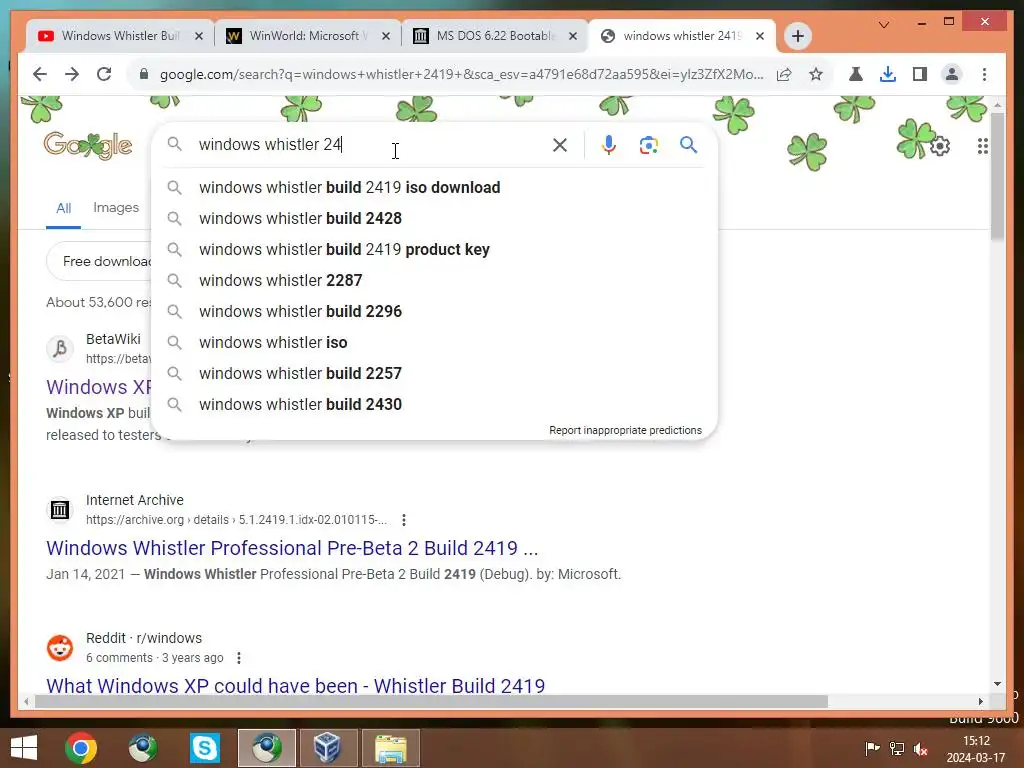Open File Explorer from the taskbar
The height and width of the screenshot is (768, 1024).
(x=391, y=748)
